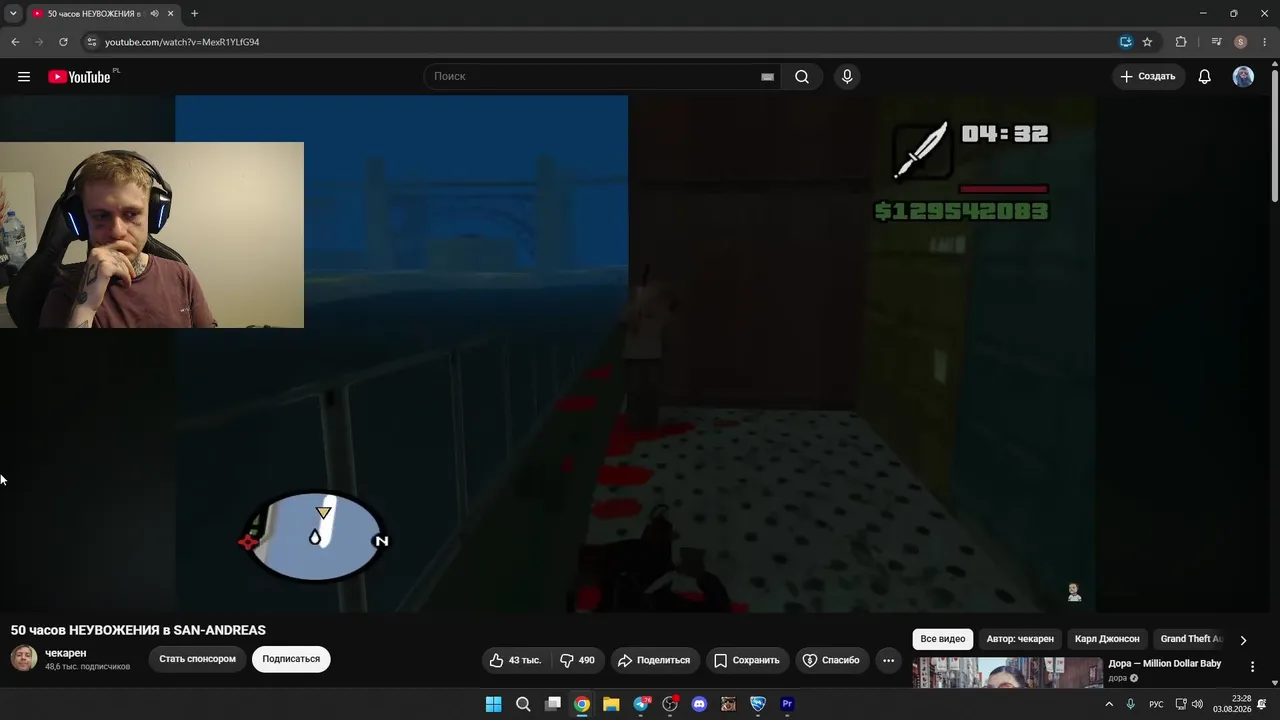
Task: Select the Grand Theft Auto chip
Action: point(1191,639)
